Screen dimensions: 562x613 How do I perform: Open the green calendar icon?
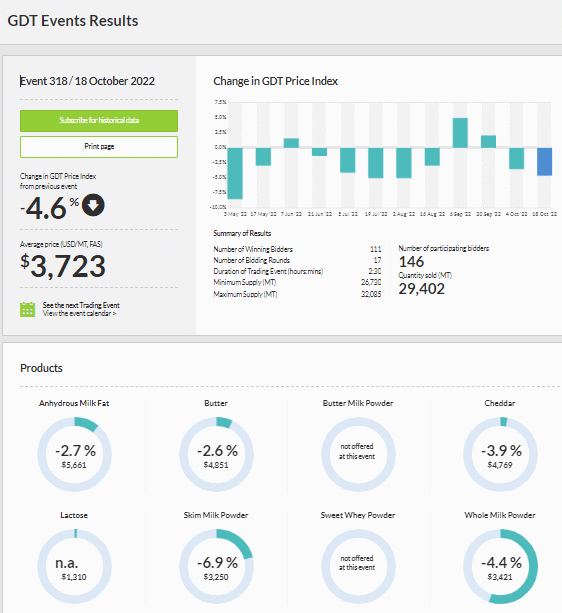point(27,309)
